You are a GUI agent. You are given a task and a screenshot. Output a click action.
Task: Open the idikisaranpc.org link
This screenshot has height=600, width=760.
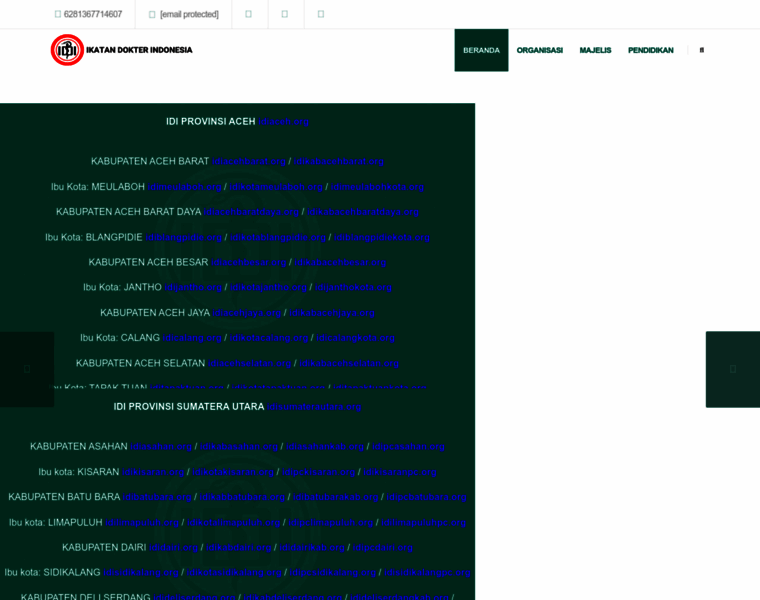pyautogui.click(x=400, y=473)
